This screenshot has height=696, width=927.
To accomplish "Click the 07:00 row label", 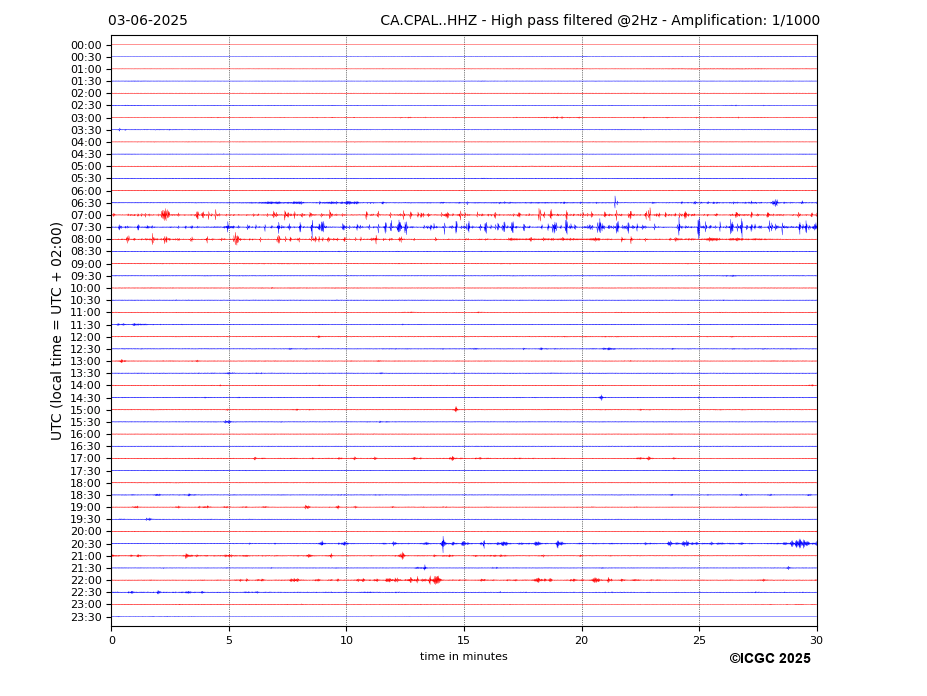I will pyautogui.click(x=86, y=215).
